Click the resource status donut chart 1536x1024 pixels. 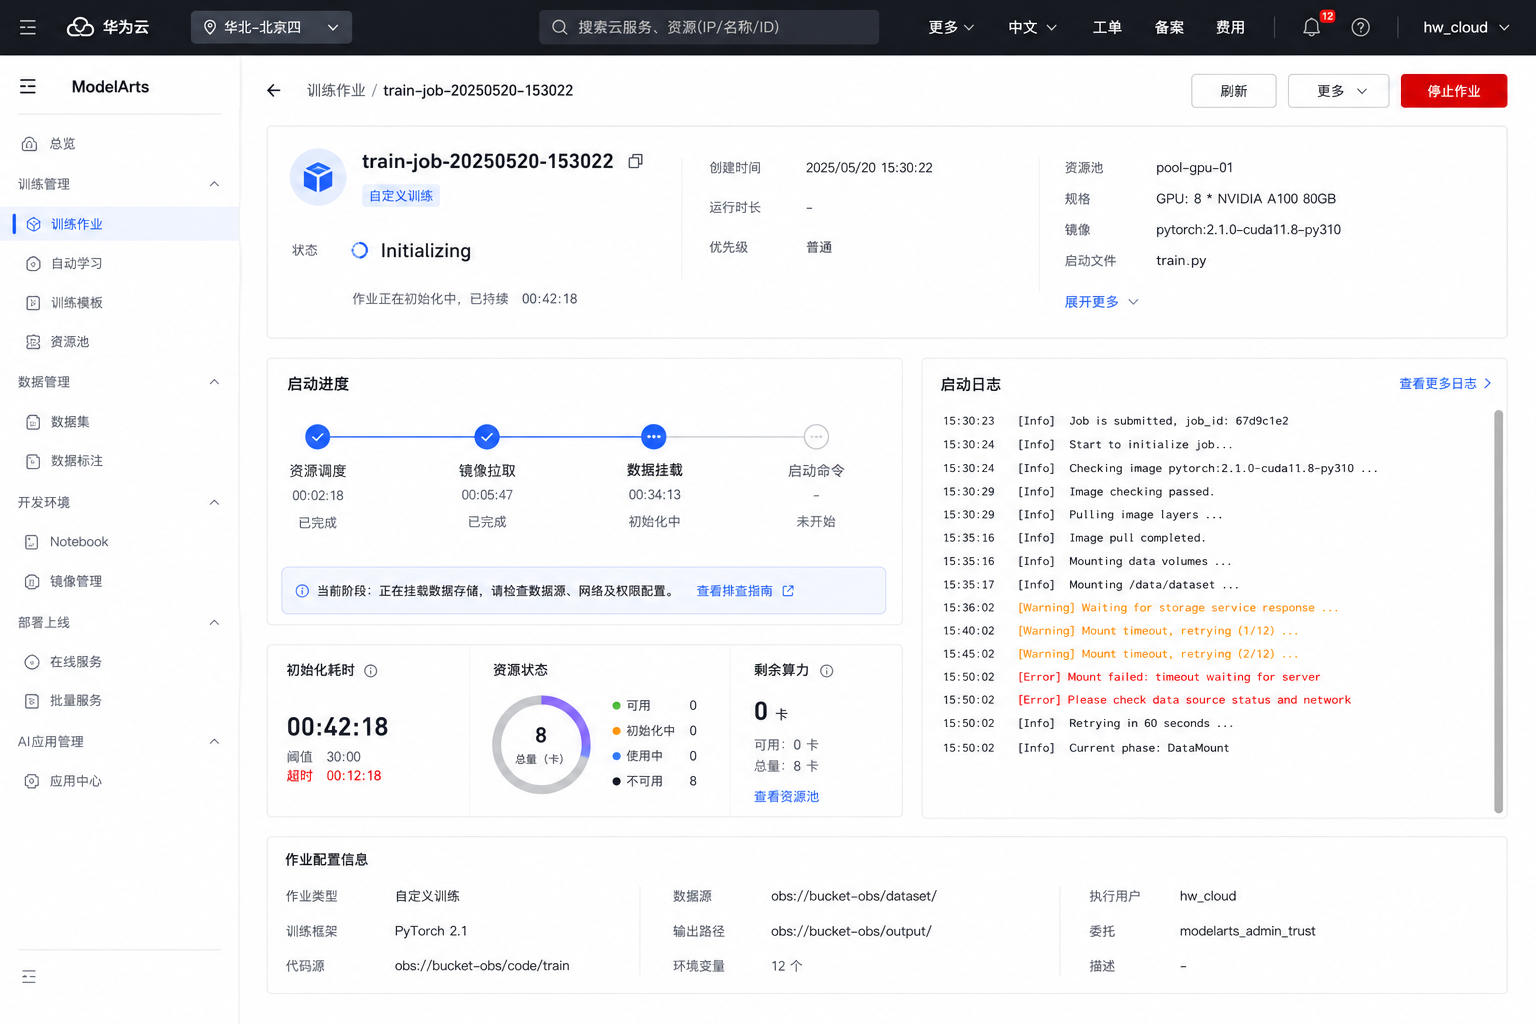point(541,744)
